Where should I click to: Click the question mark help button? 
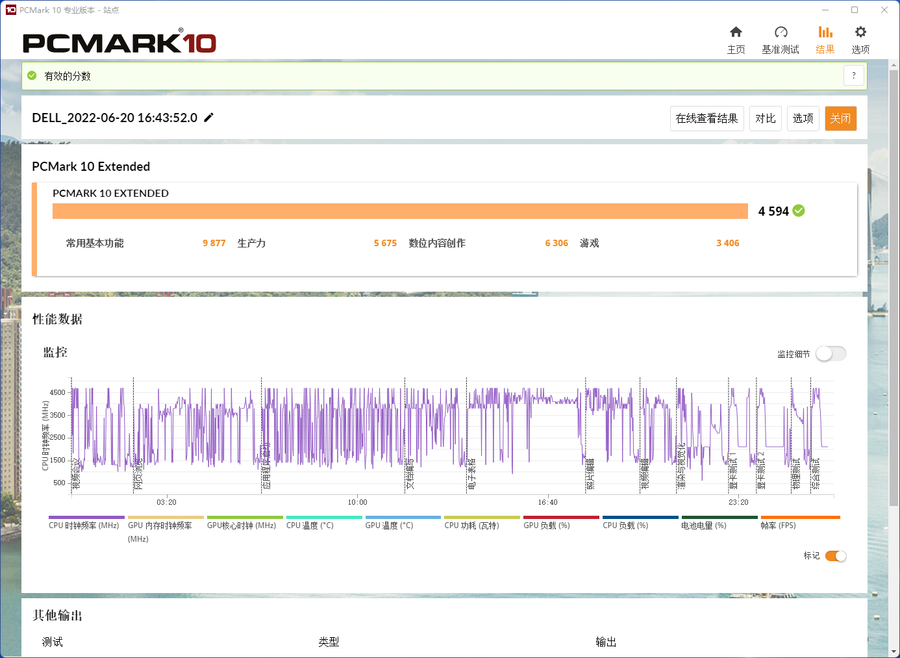pos(853,76)
